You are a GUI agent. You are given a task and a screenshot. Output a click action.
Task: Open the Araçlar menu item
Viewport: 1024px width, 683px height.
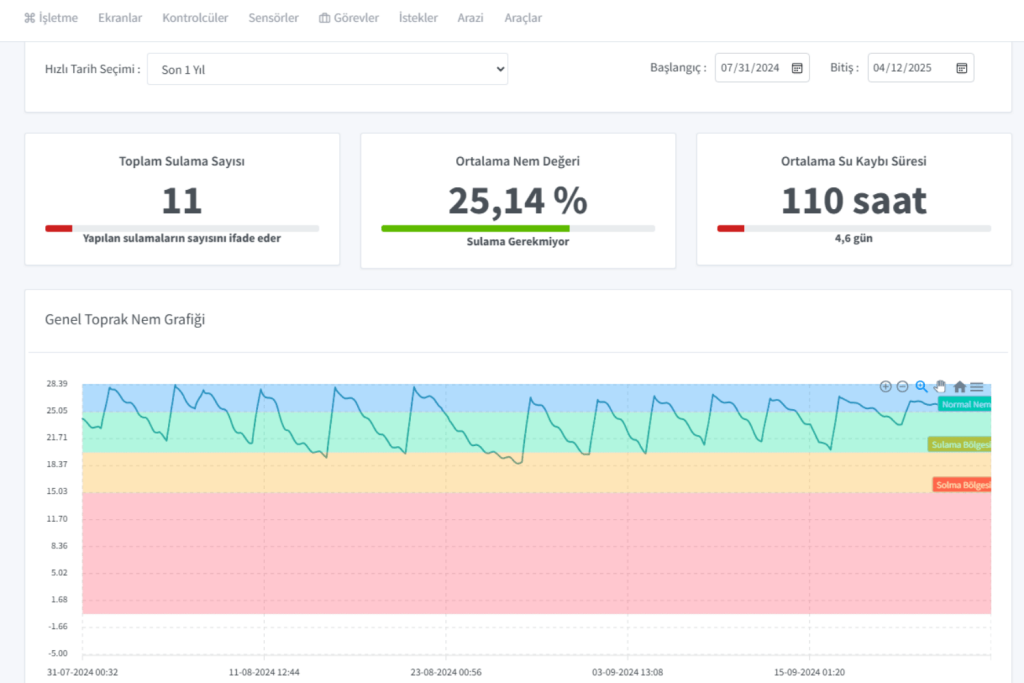pos(523,18)
